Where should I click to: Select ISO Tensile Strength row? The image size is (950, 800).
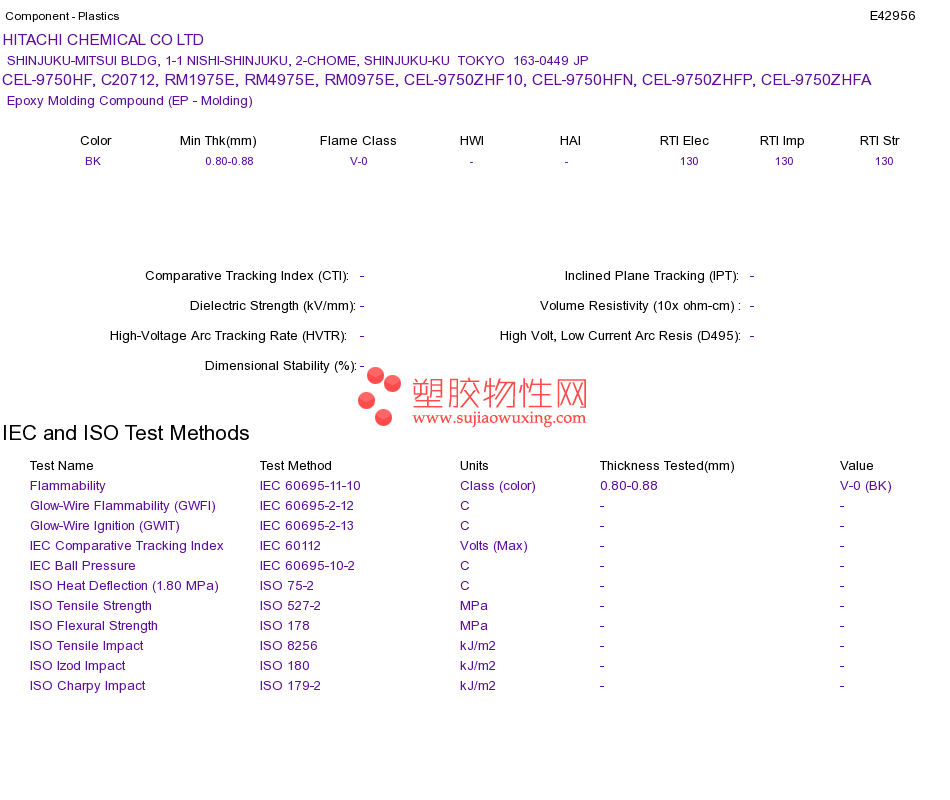[x=91, y=606]
